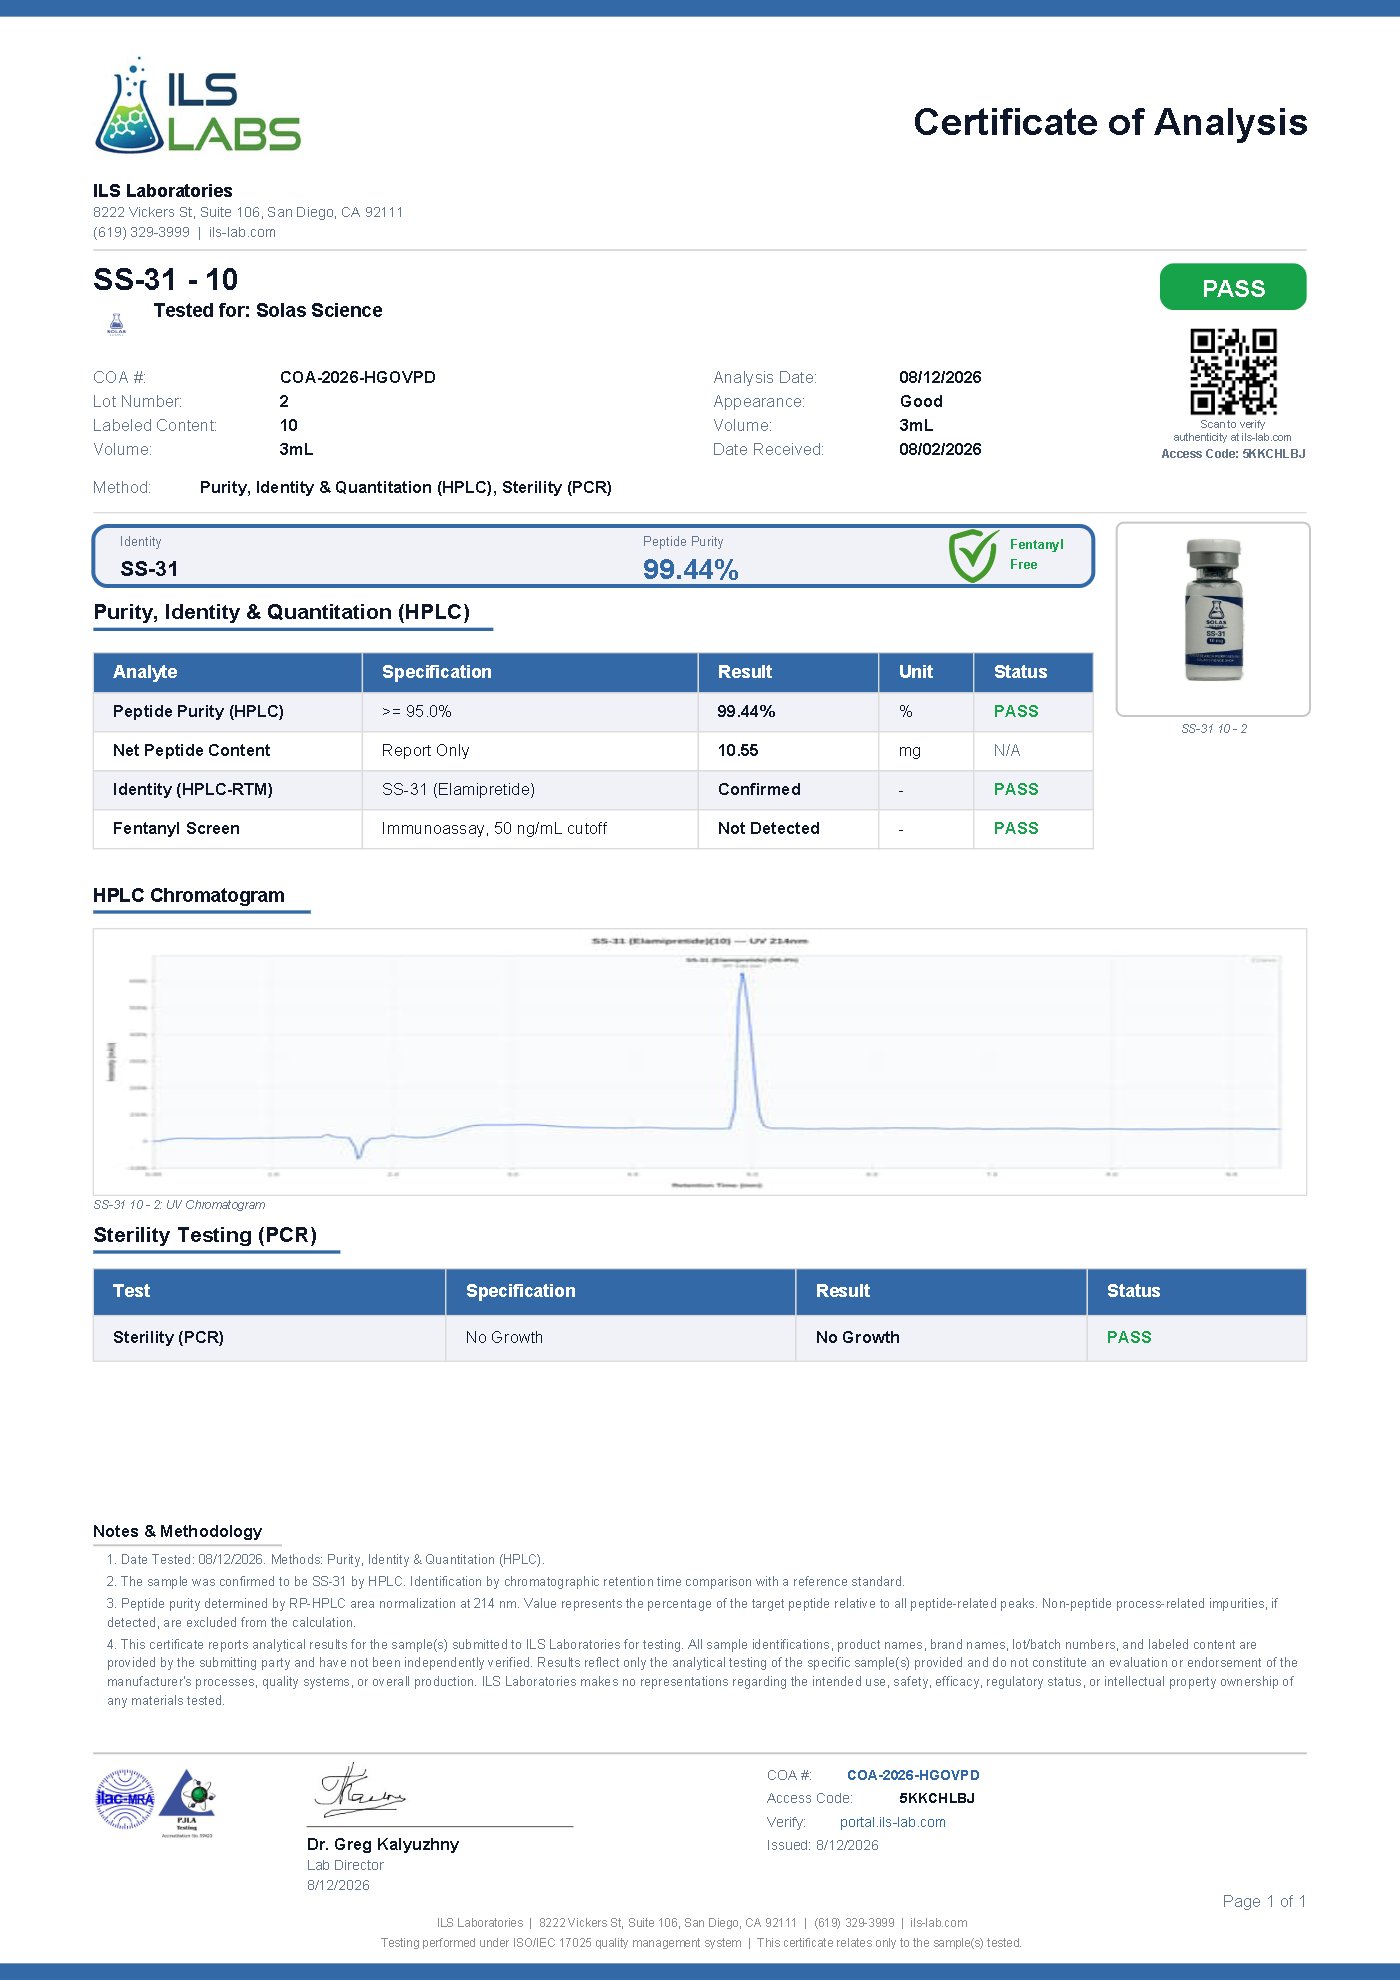Click the Identity (HPLC-RTM) row label
1400x1980 pixels.
pyautogui.click(x=192, y=789)
